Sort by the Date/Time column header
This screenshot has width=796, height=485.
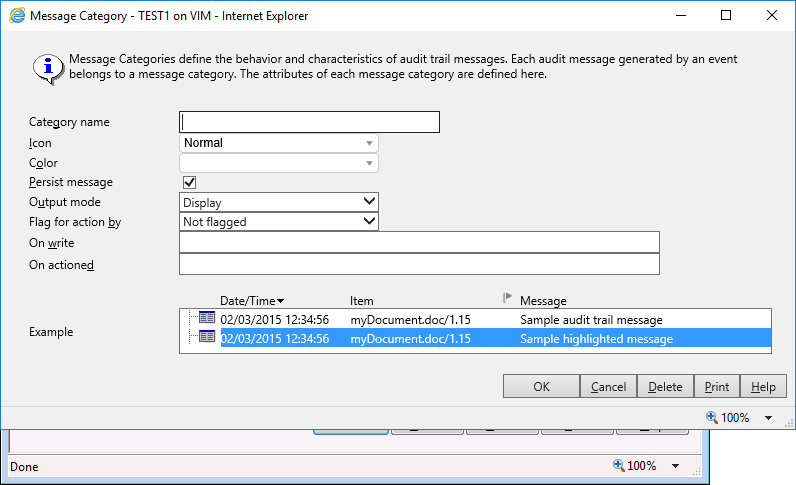click(x=251, y=300)
